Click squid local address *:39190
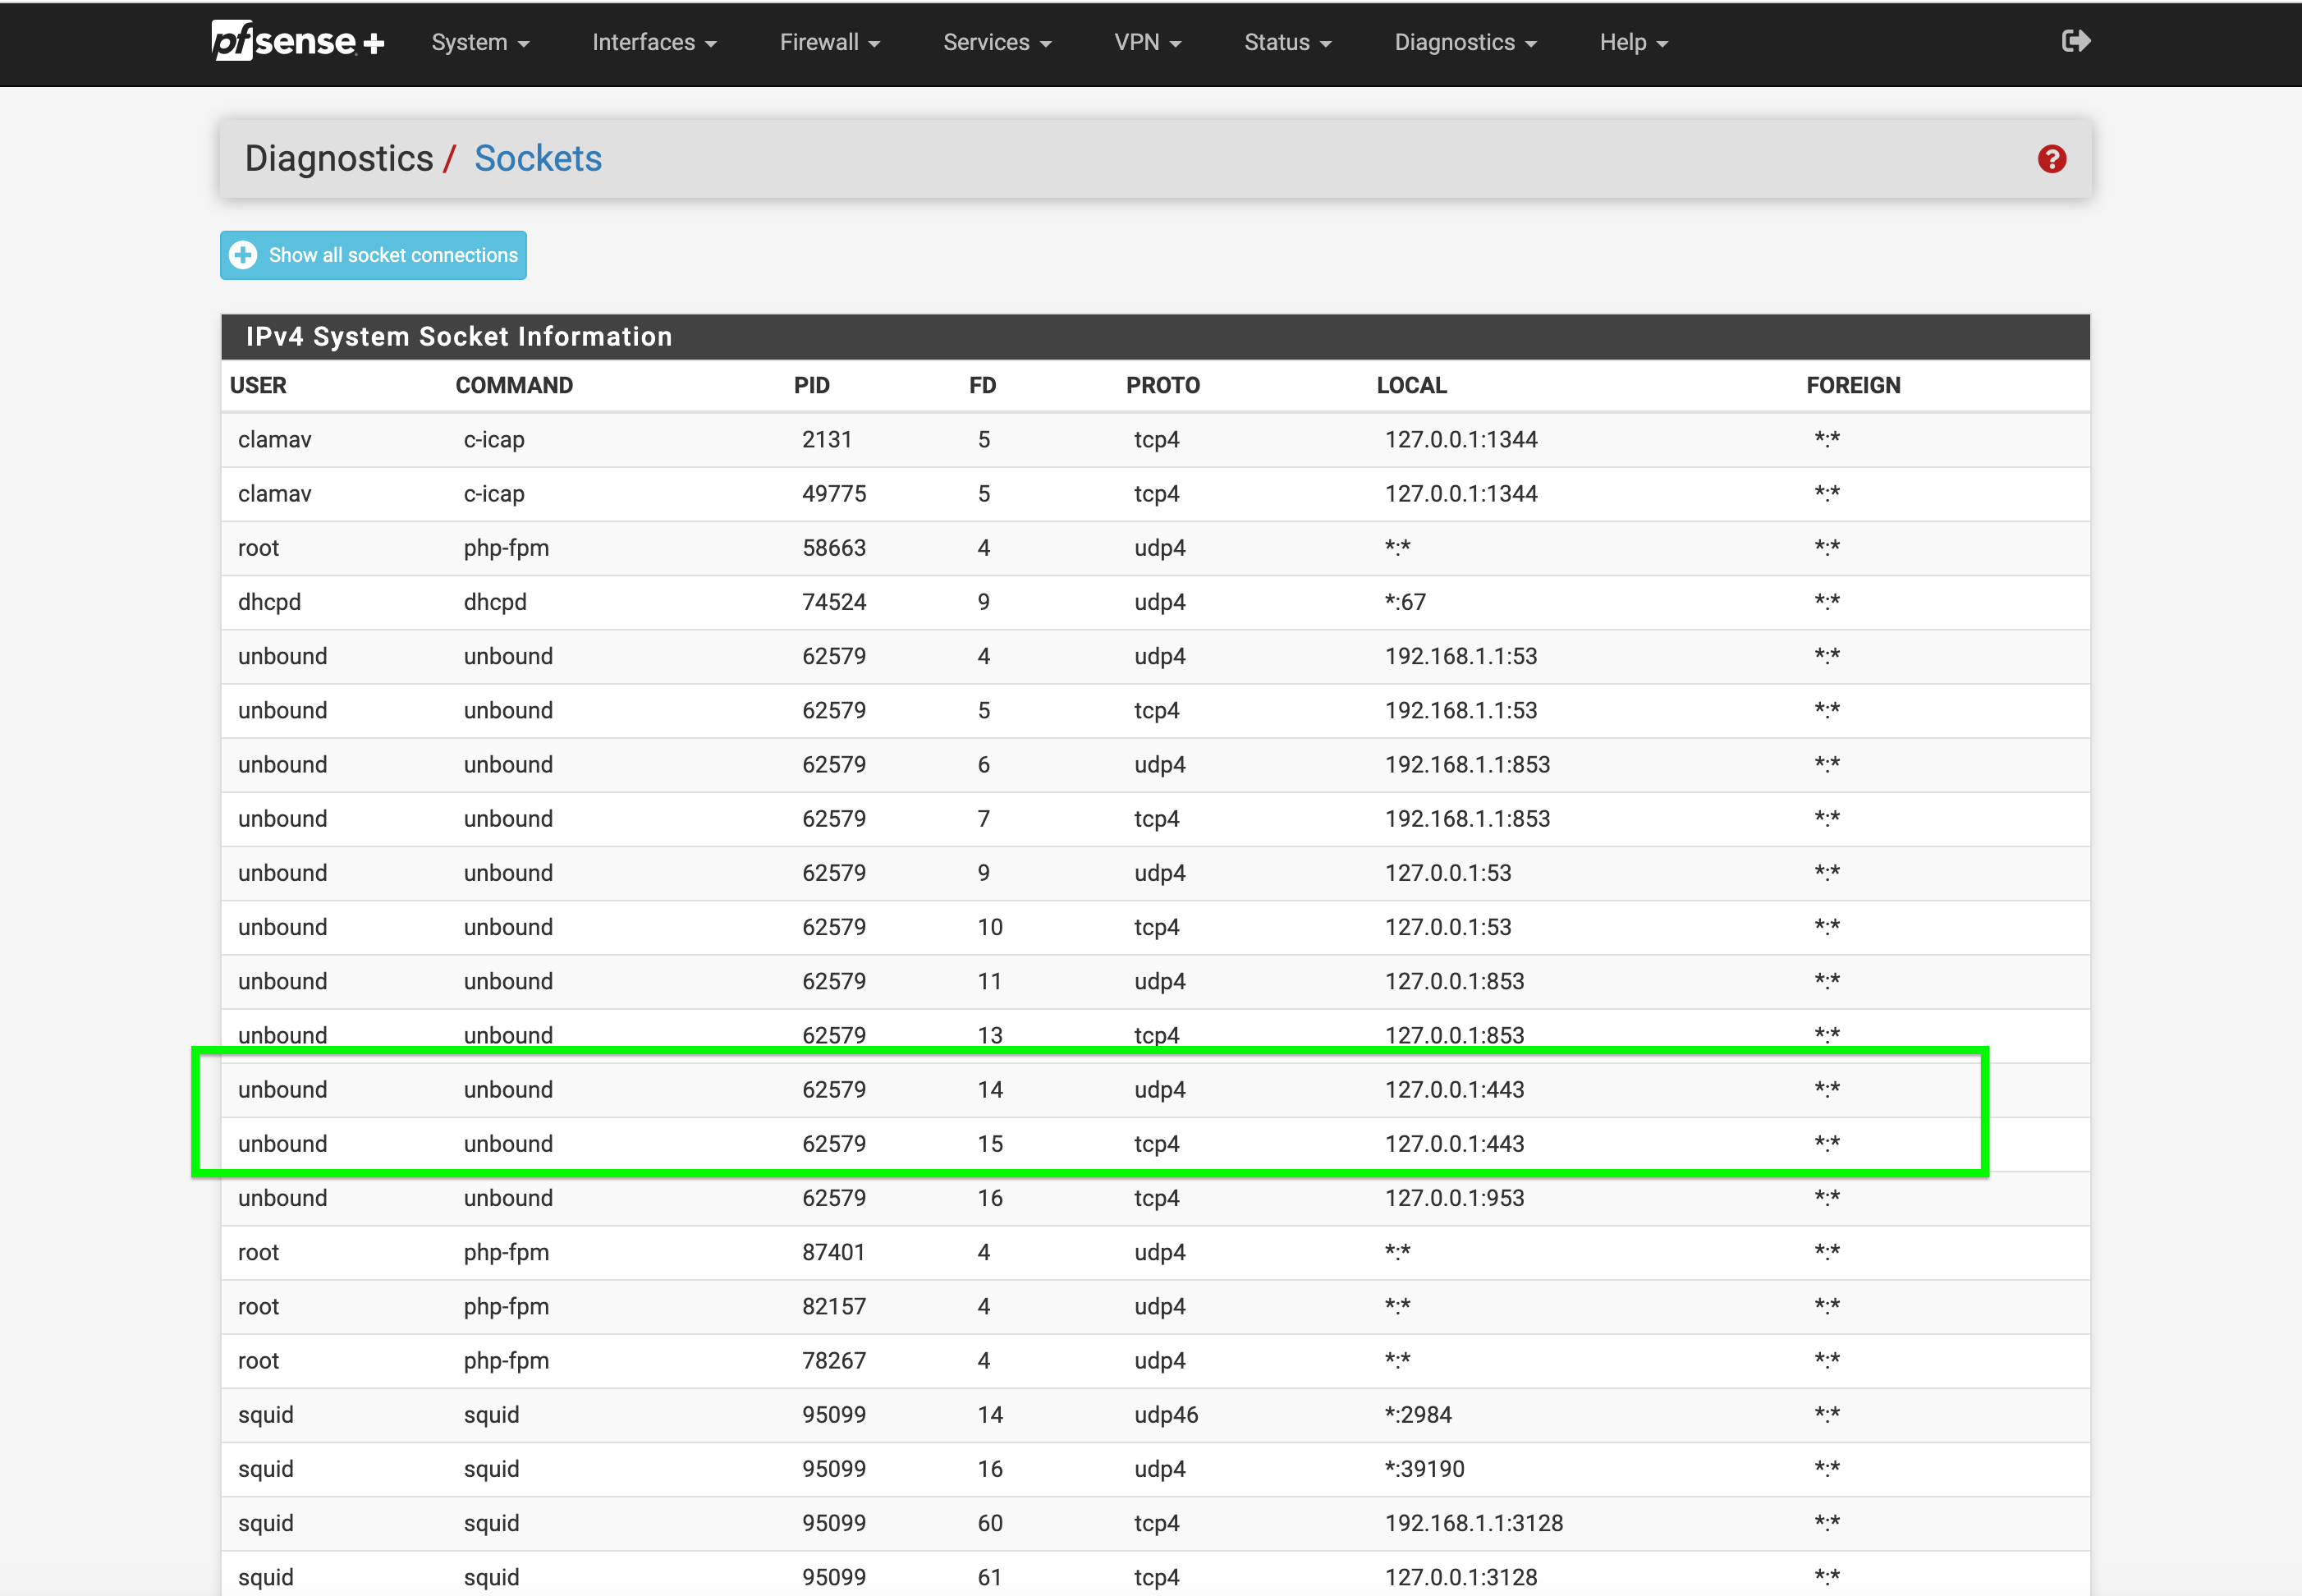The width and height of the screenshot is (2302, 1596). [1424, 1468]
